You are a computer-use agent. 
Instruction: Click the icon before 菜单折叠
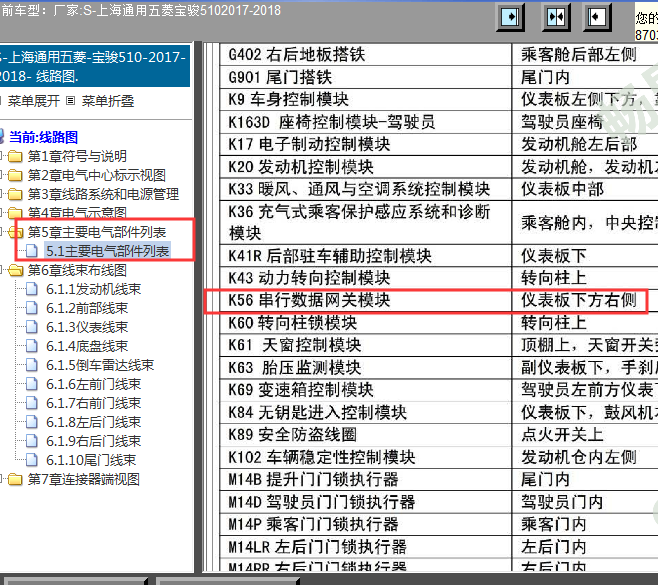[x=70, y=101]
